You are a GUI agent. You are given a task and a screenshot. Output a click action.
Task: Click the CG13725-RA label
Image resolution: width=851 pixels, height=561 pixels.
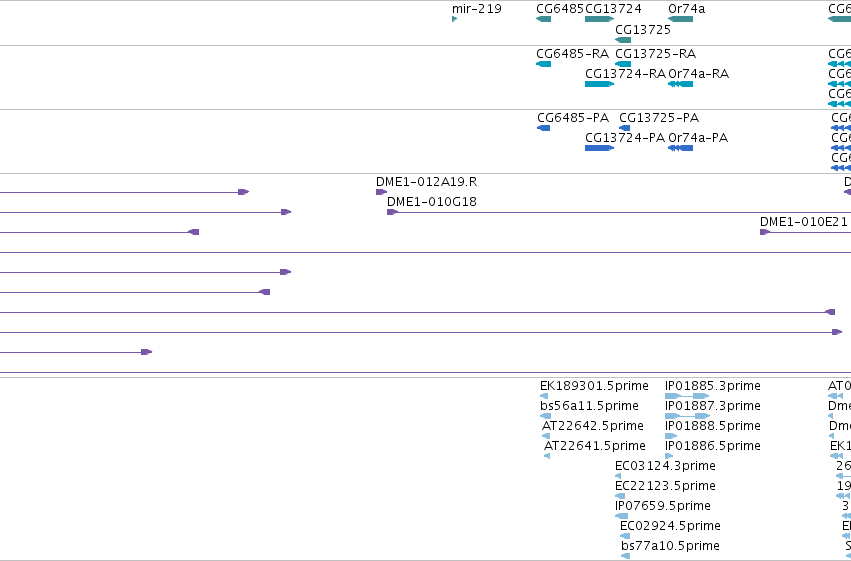[x=655, y=54]
